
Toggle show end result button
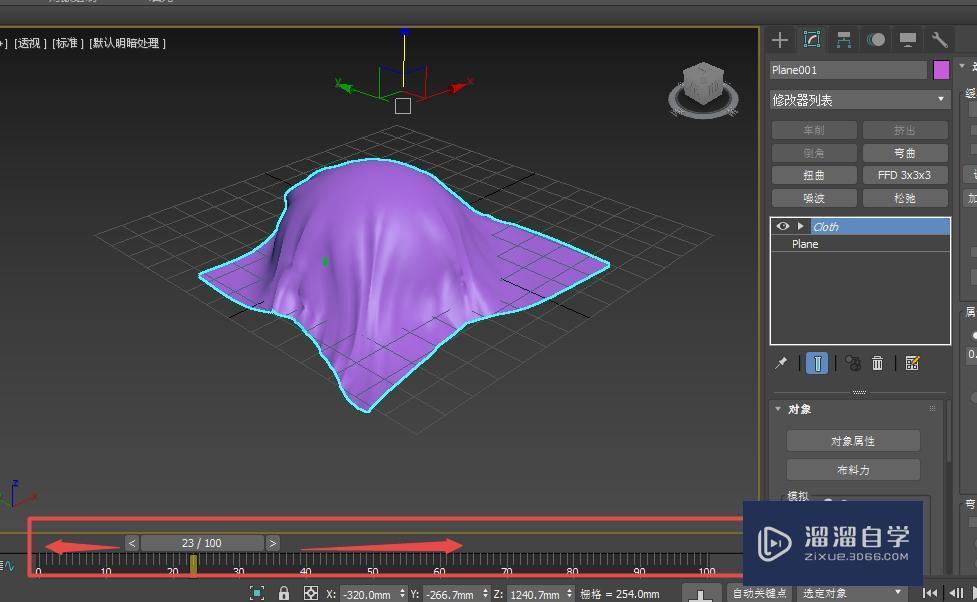(817, 363)
